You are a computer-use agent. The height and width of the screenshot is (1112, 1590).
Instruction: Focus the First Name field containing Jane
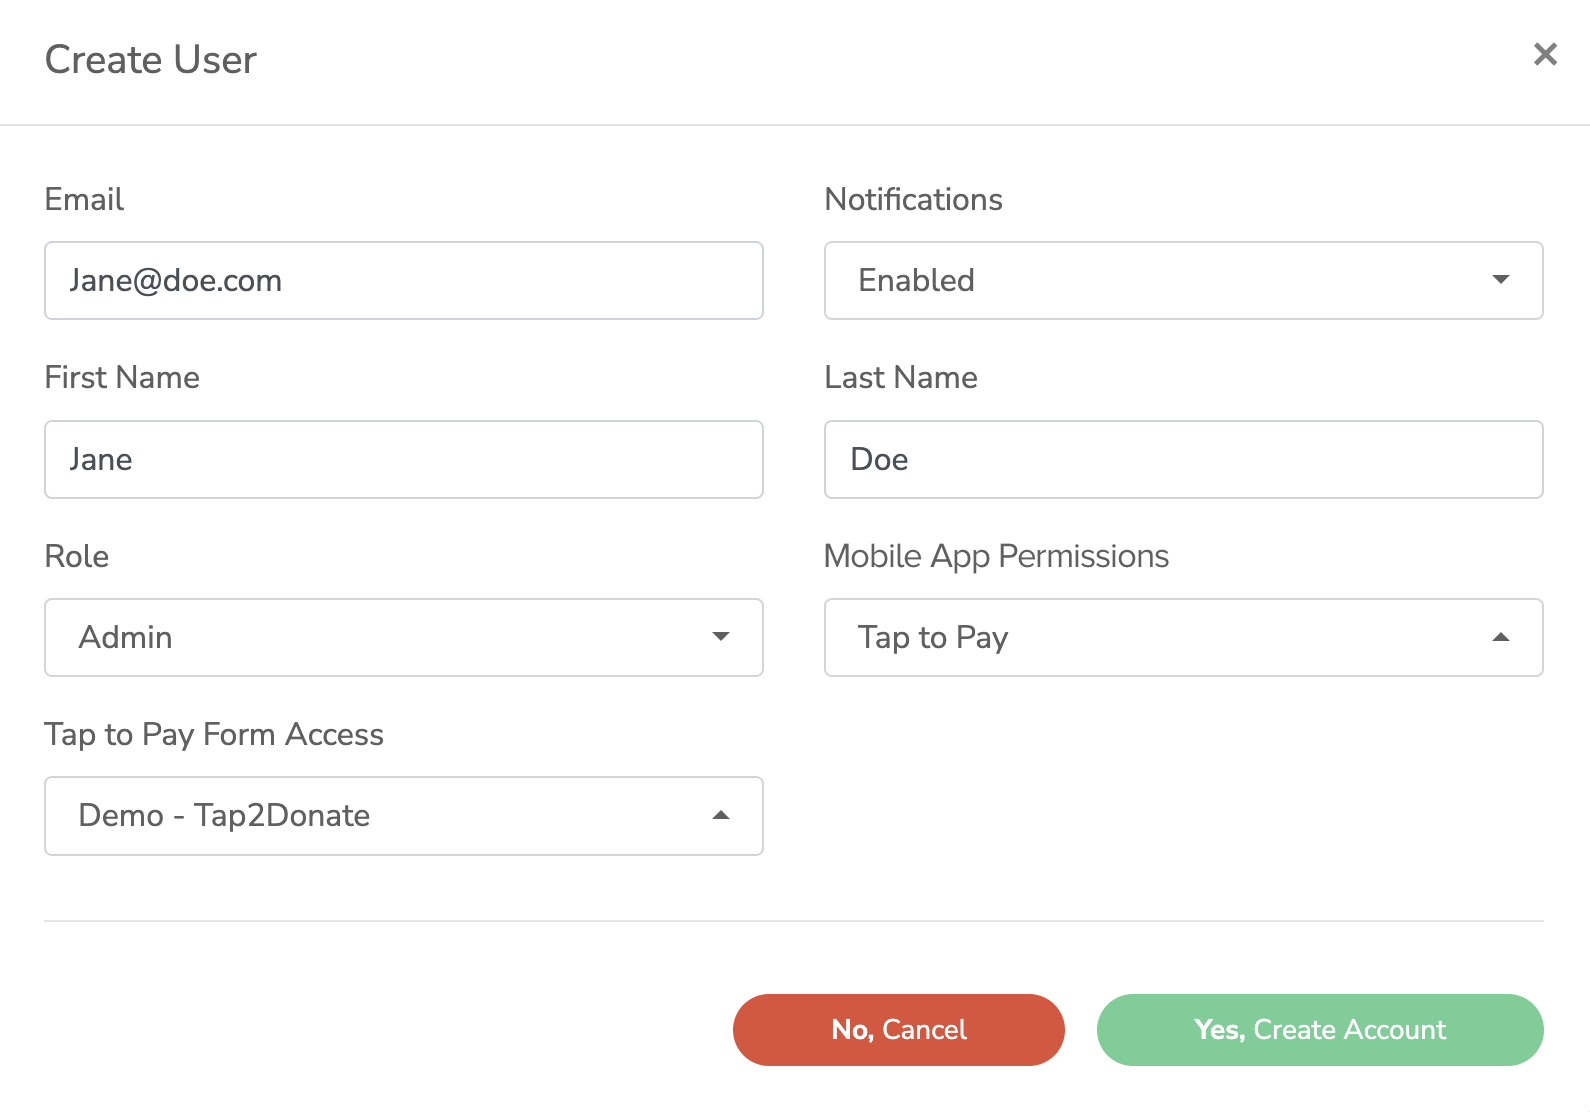tap(404, 459)
